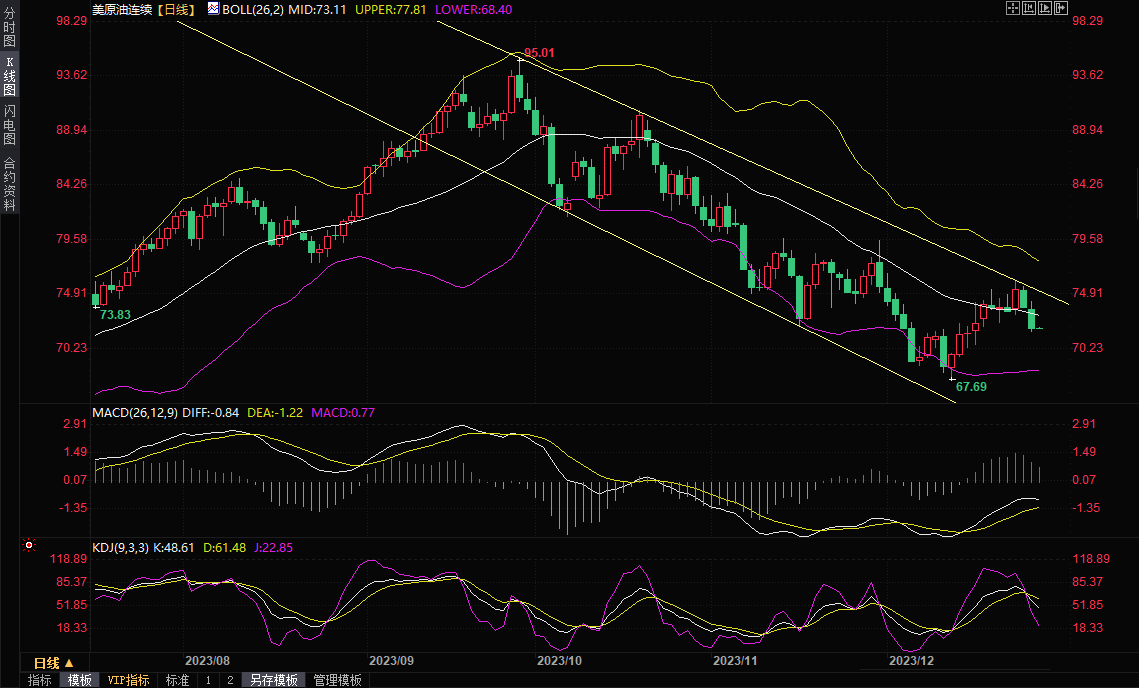The height and width of the screenshot is (688, 1139).
Task: Click the BOLL indicator chart icon
Action: coord(214,8)
